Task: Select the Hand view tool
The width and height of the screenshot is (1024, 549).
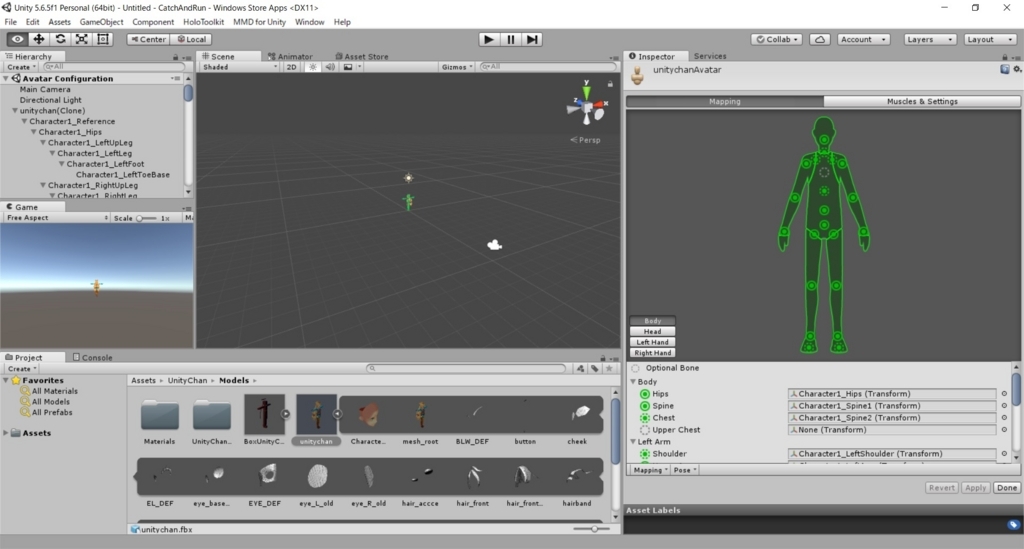Action: [17, 39]
